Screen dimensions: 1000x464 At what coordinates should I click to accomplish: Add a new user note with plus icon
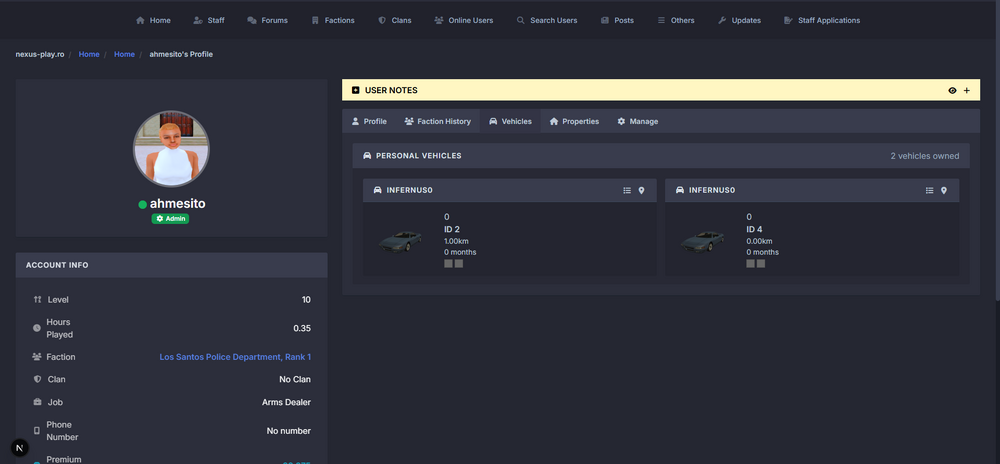pos(967,91)
